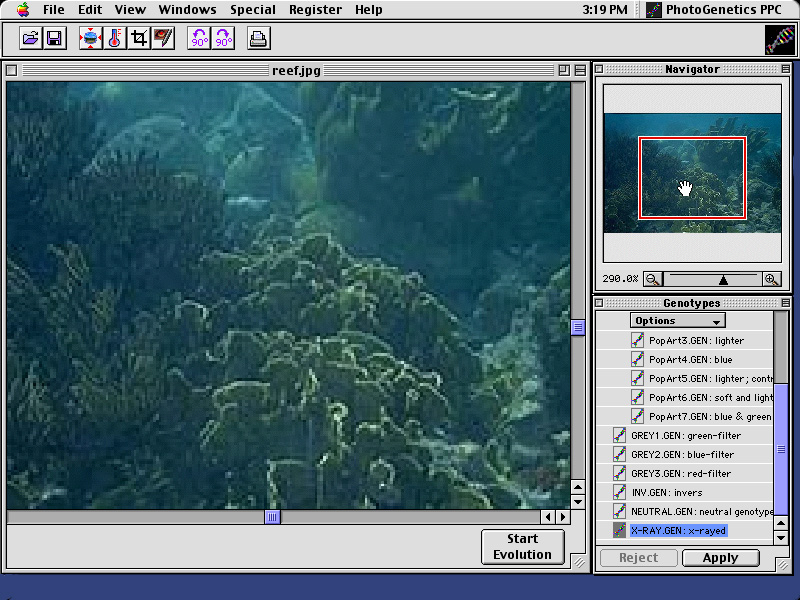Screen dimensions: 800x600
Task: Open the PhotoGenetics PPC application menu
Action: point(713,9)
